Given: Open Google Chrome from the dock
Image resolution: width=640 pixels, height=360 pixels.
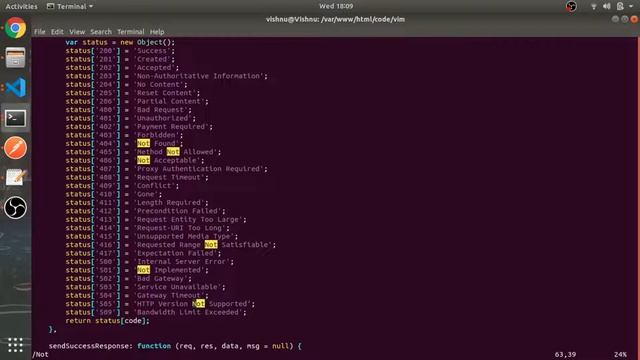Looking at the screenshot, I should [16, 28].
